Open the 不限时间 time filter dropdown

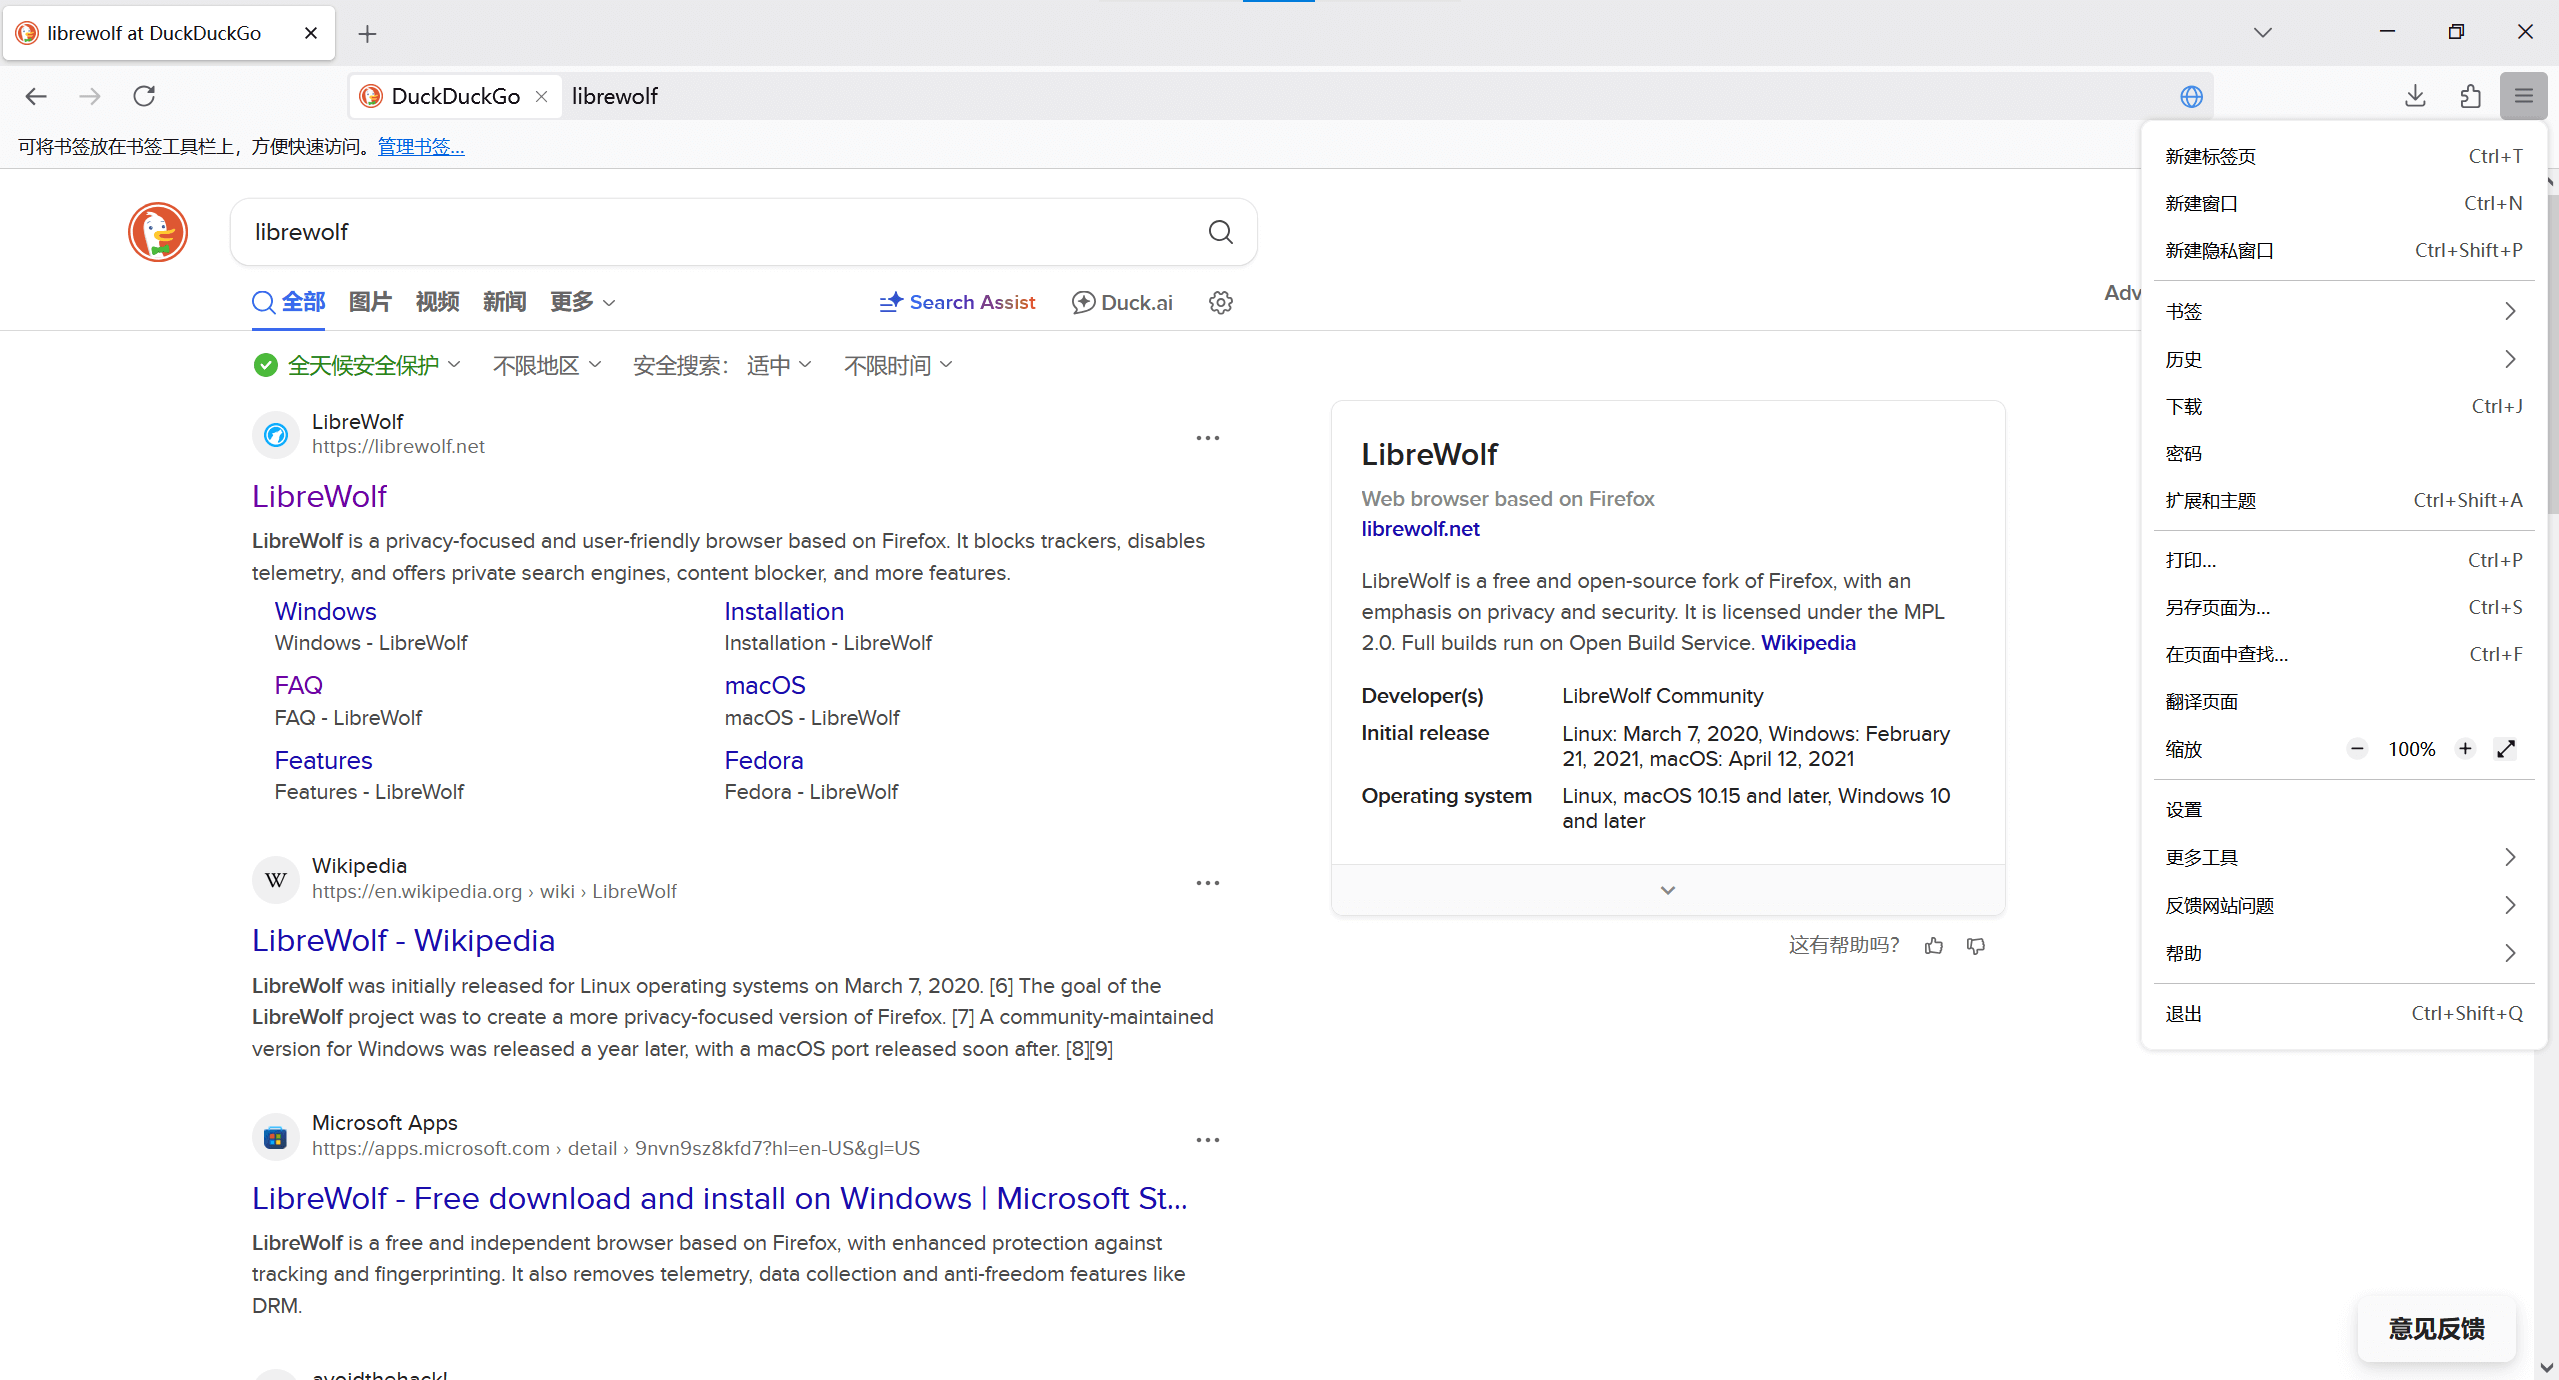(897, 366)
